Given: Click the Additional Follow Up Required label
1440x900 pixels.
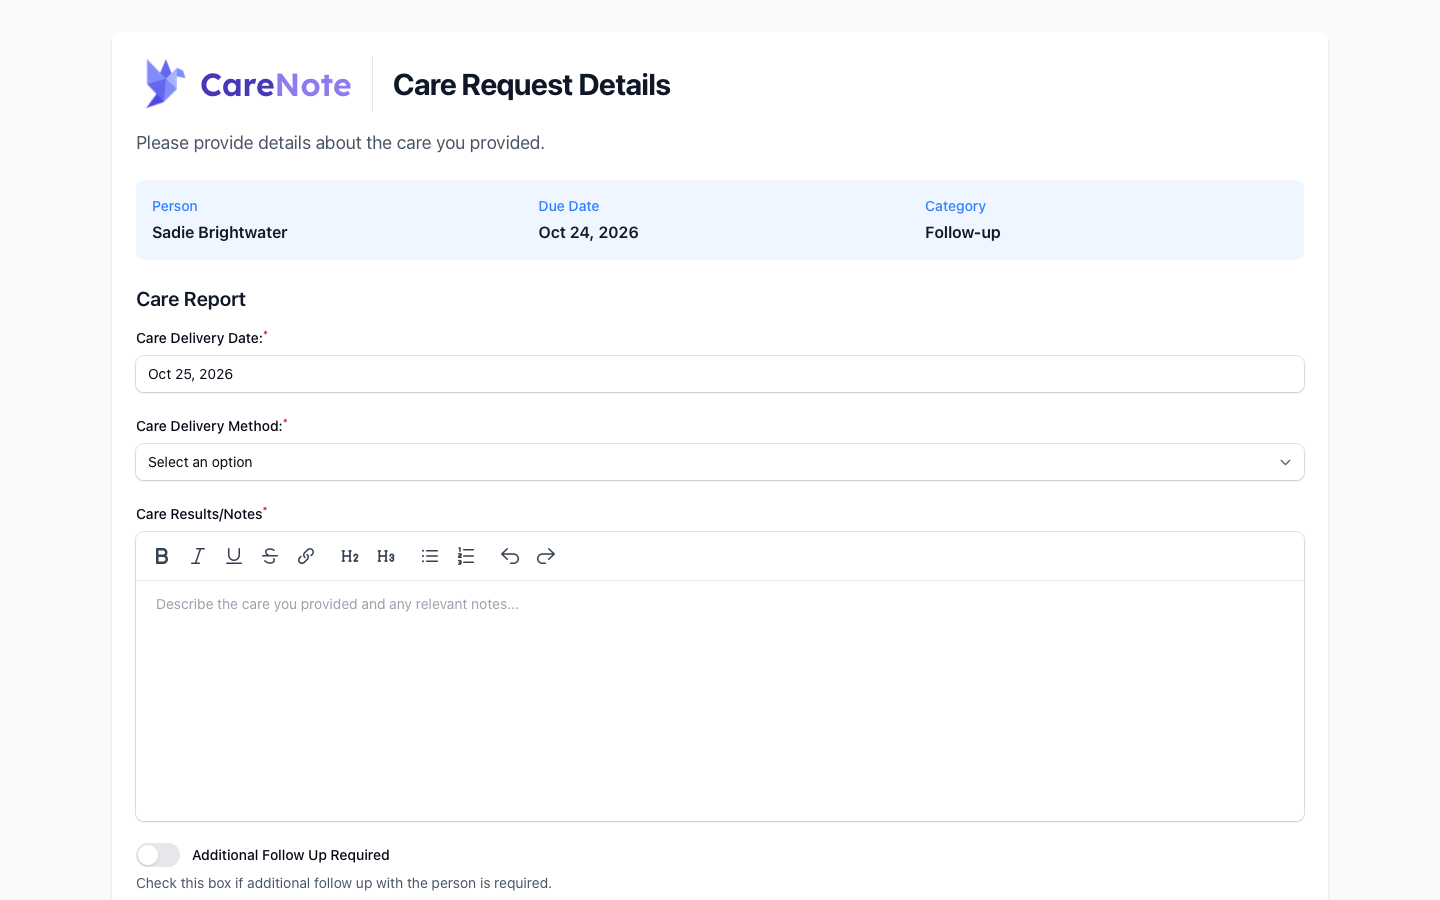Looking at the screenshot, I should 291,855.
